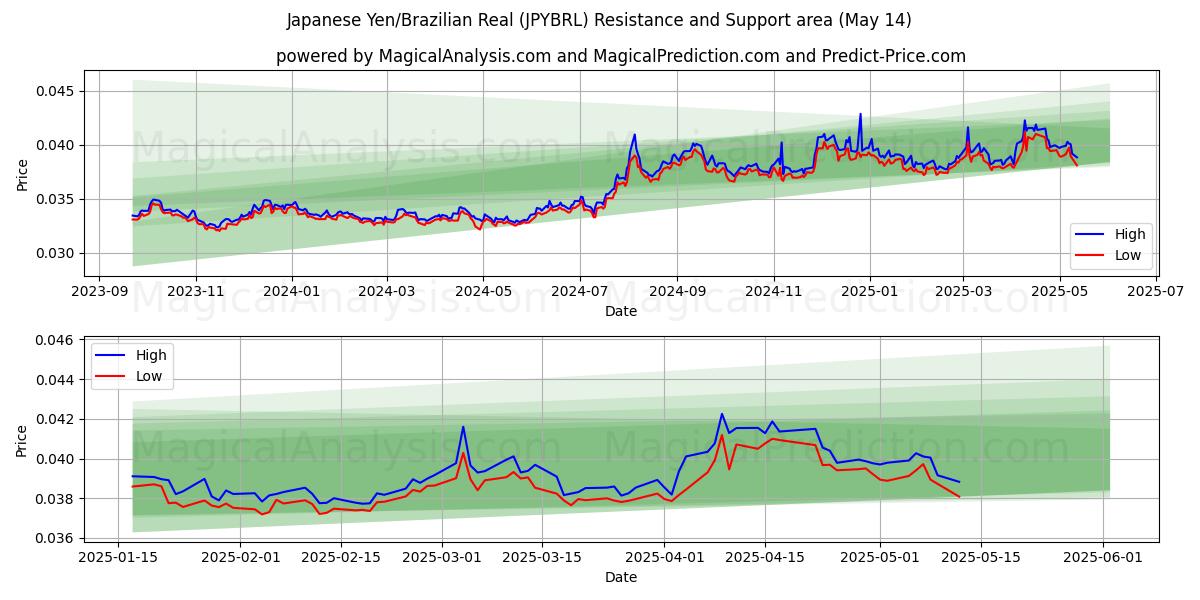1200x600 pixels.
Task: Click the 2025-03-01 label on bottom chart
Action: tap(442, 556)
